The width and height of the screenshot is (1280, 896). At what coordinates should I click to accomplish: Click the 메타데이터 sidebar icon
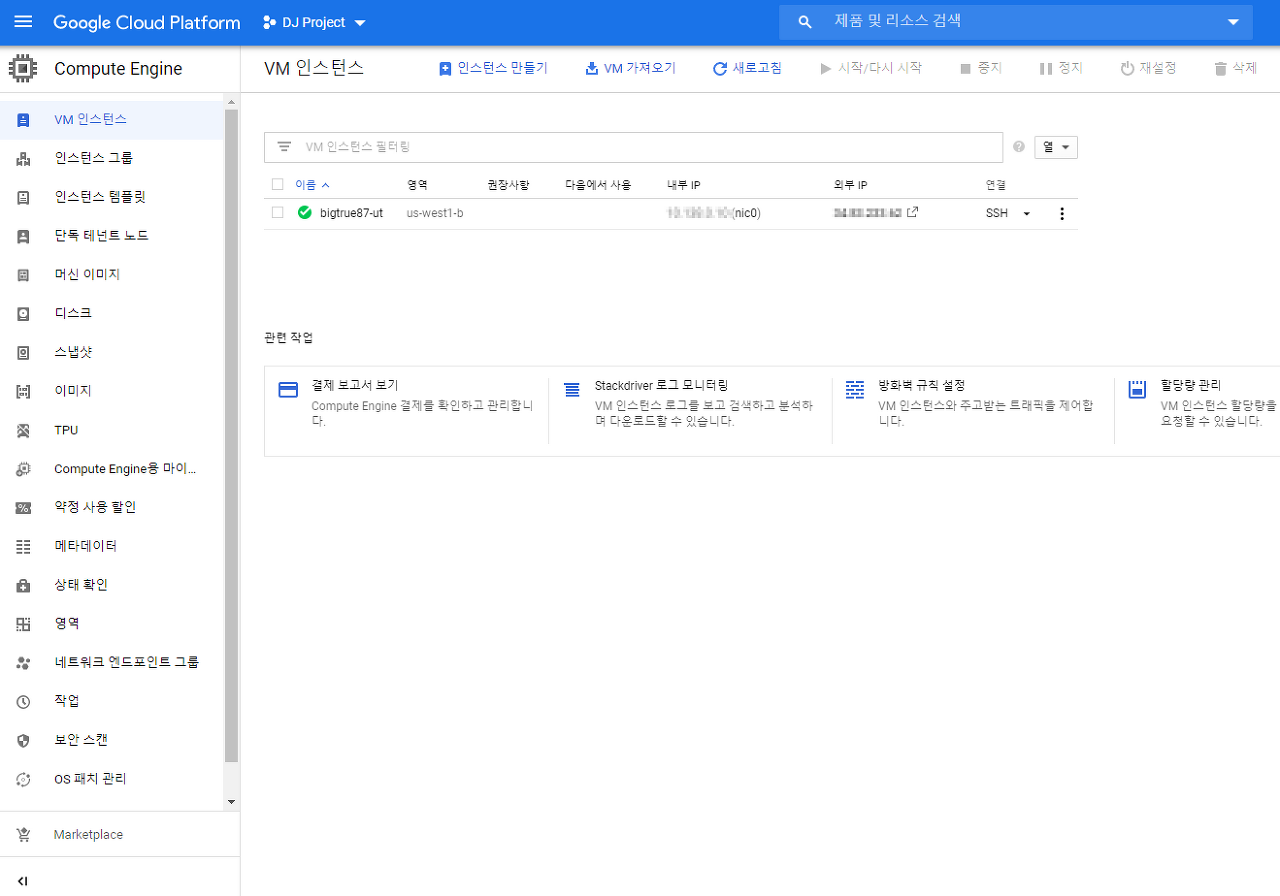coord(23,547)
